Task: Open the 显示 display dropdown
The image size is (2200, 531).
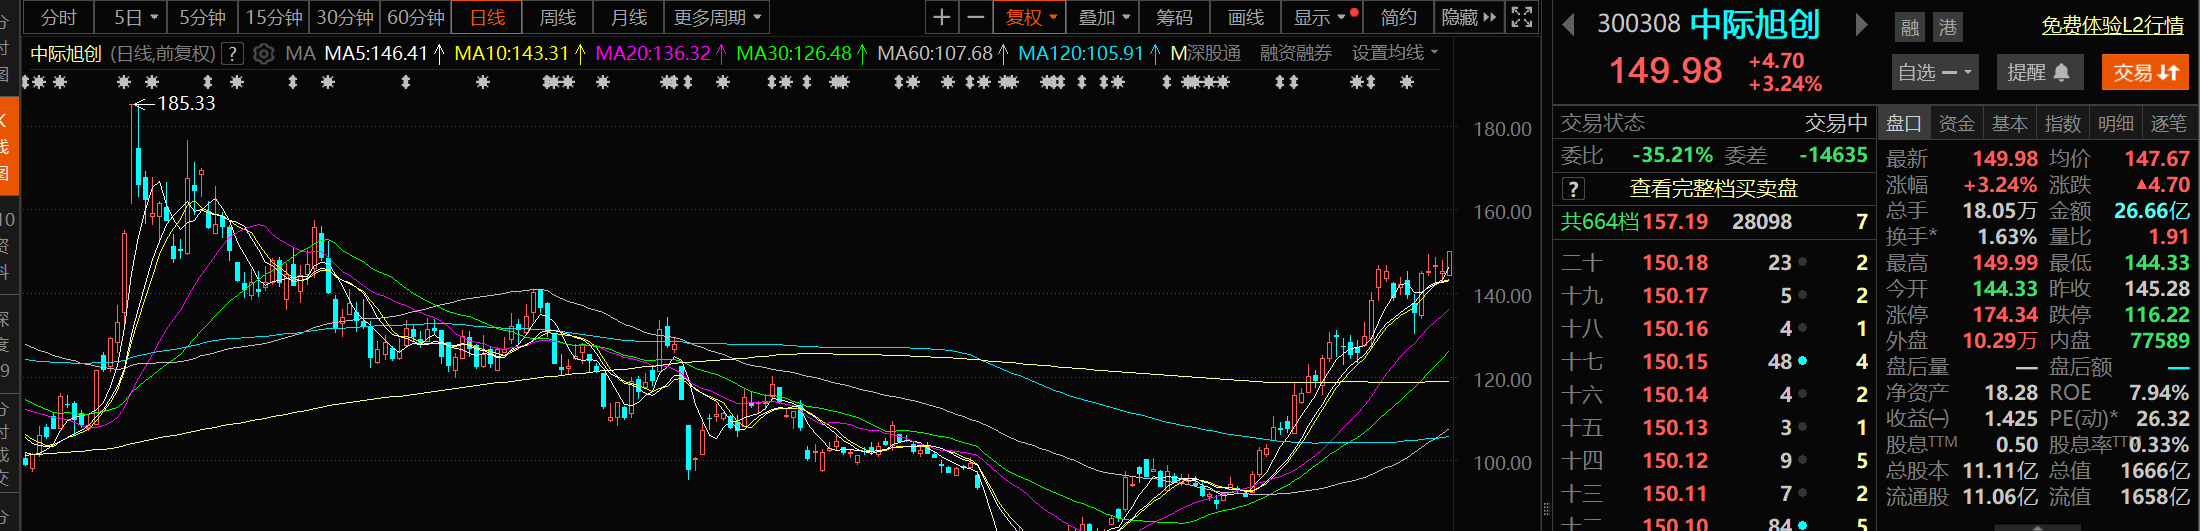Action: (1322, 17)
